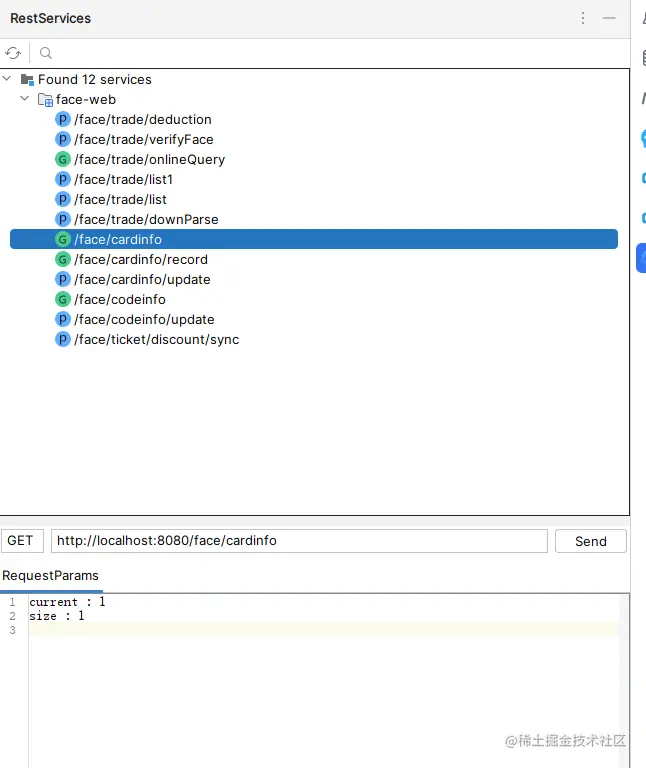Click GET icon of /face/codeinfo
Image resolution: width=646 pixels, height=768 pixels.
[x=62, y=299]
